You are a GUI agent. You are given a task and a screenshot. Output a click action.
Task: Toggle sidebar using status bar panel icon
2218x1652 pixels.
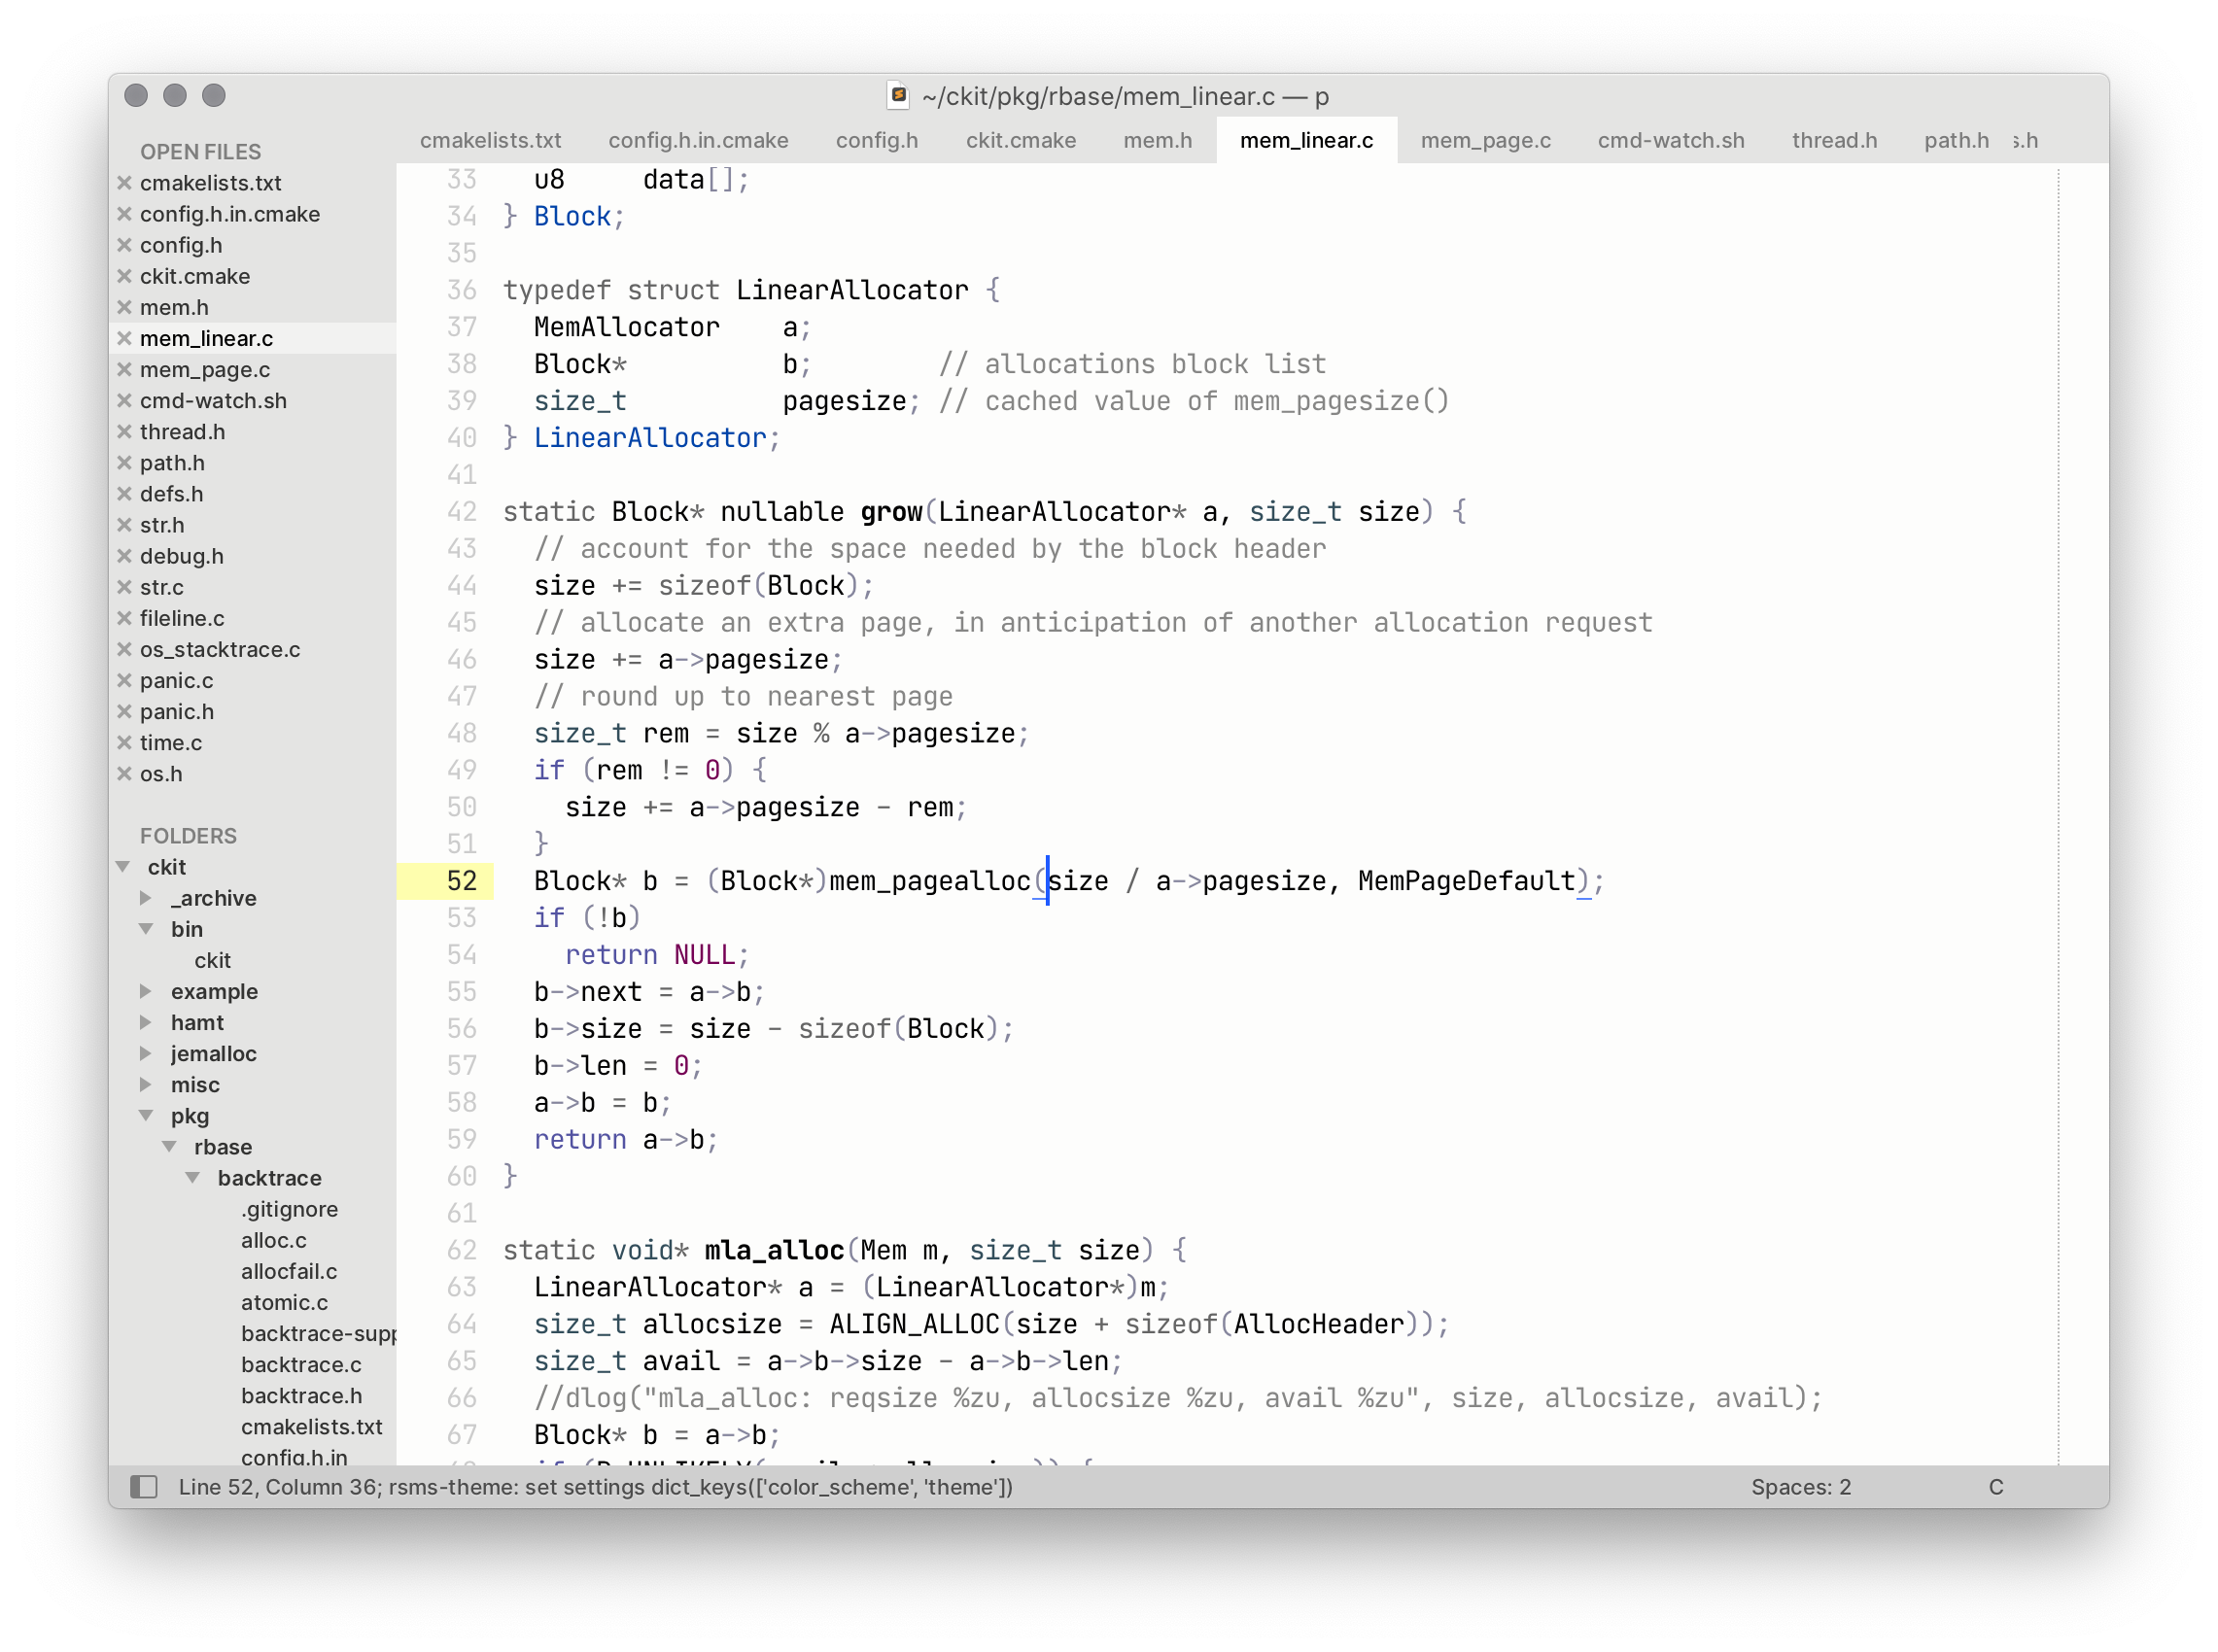coord(144,1487)
